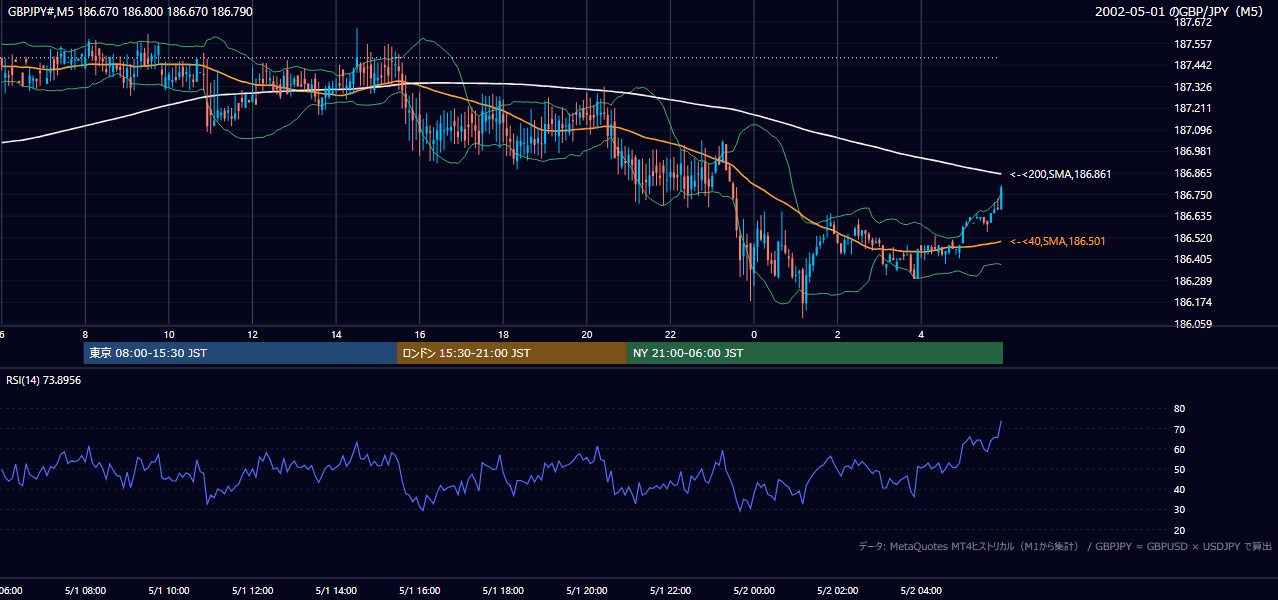Select the ロンドン 15:30-21:00 JST session bar
The height and width of the screenshot is (600, 1278).
pyautogui.click(x=512, y=353)
